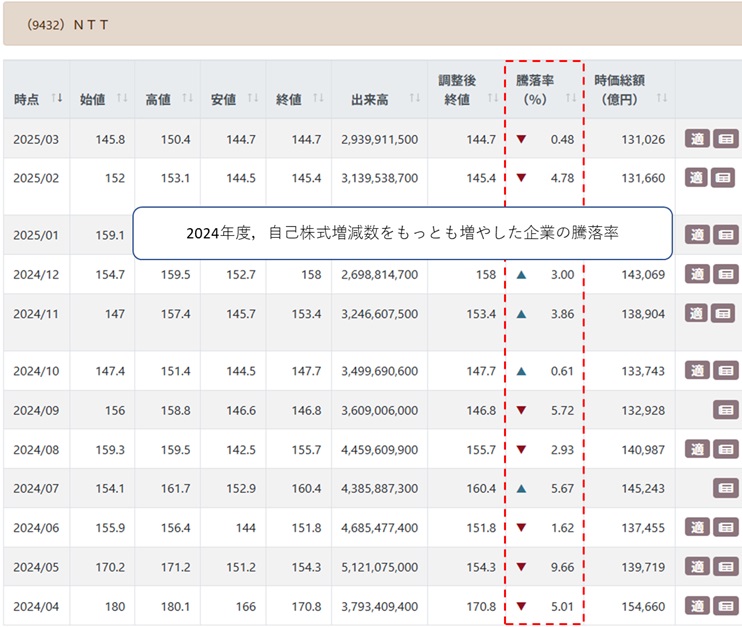Sort the table by 安値 column
742x627 pixels.
[253, 98]
